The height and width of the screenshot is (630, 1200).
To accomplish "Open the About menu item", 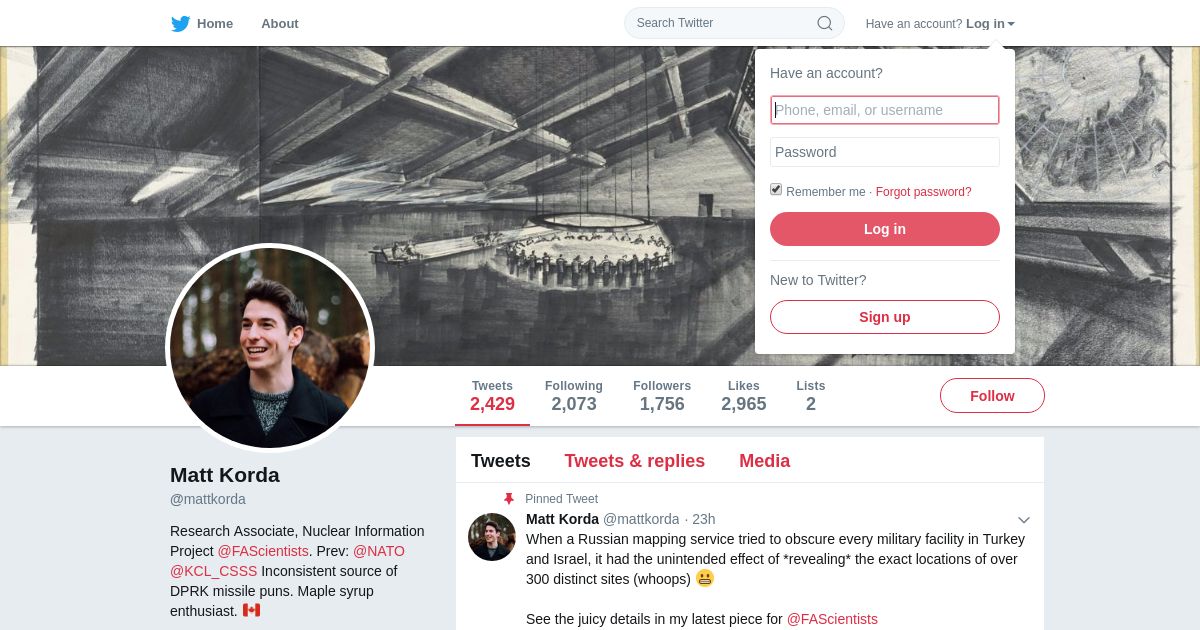I will tap(280, 23).
